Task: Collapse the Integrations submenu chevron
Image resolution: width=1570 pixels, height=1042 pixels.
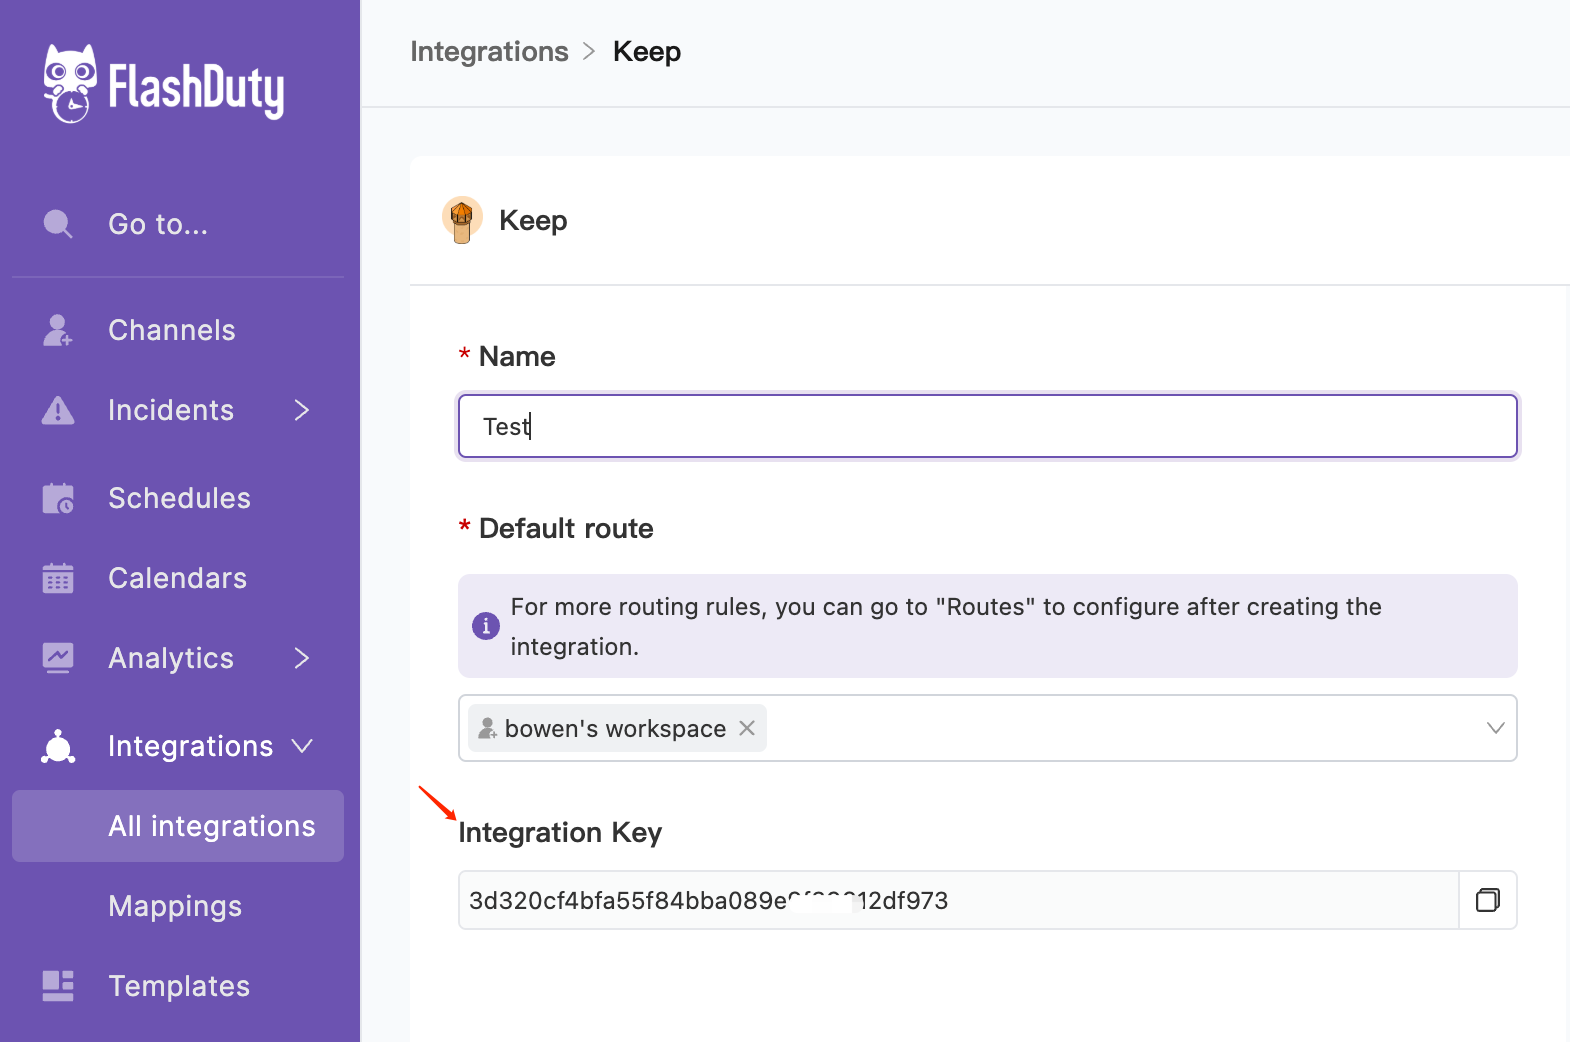Action: click(x=302, y=746)
